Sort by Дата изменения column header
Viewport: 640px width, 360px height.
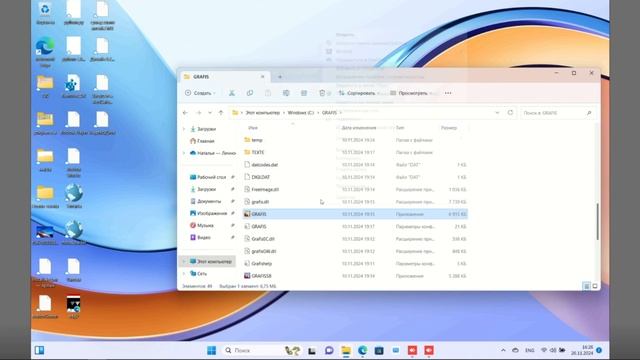point(359,128)
